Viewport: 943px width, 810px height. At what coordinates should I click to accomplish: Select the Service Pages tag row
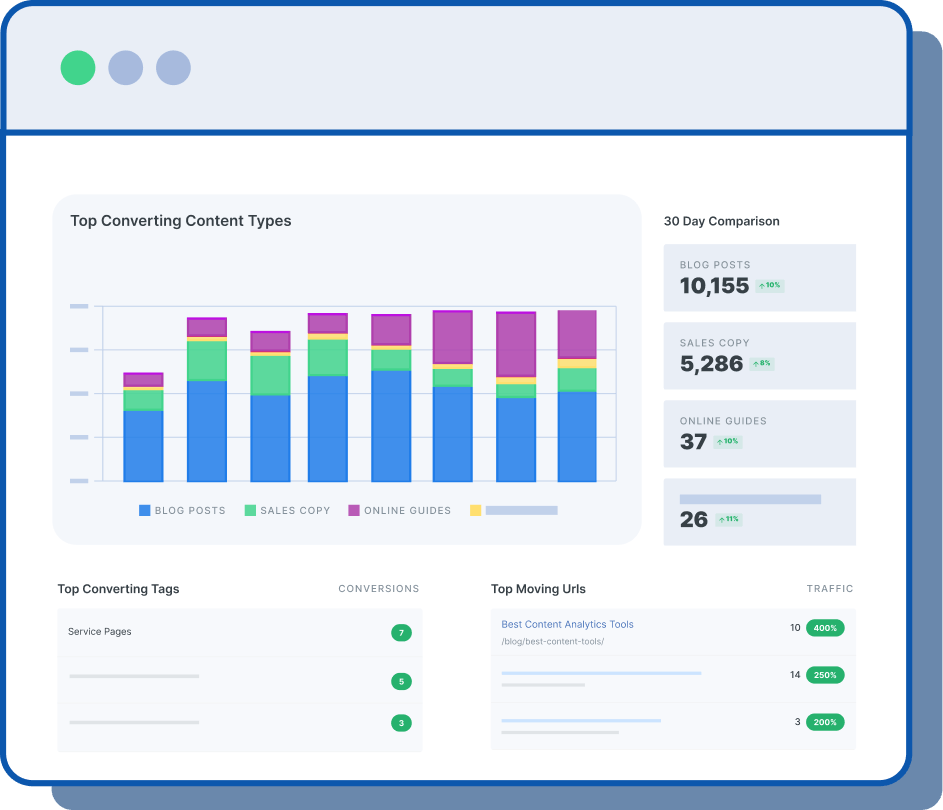point(100,632)
